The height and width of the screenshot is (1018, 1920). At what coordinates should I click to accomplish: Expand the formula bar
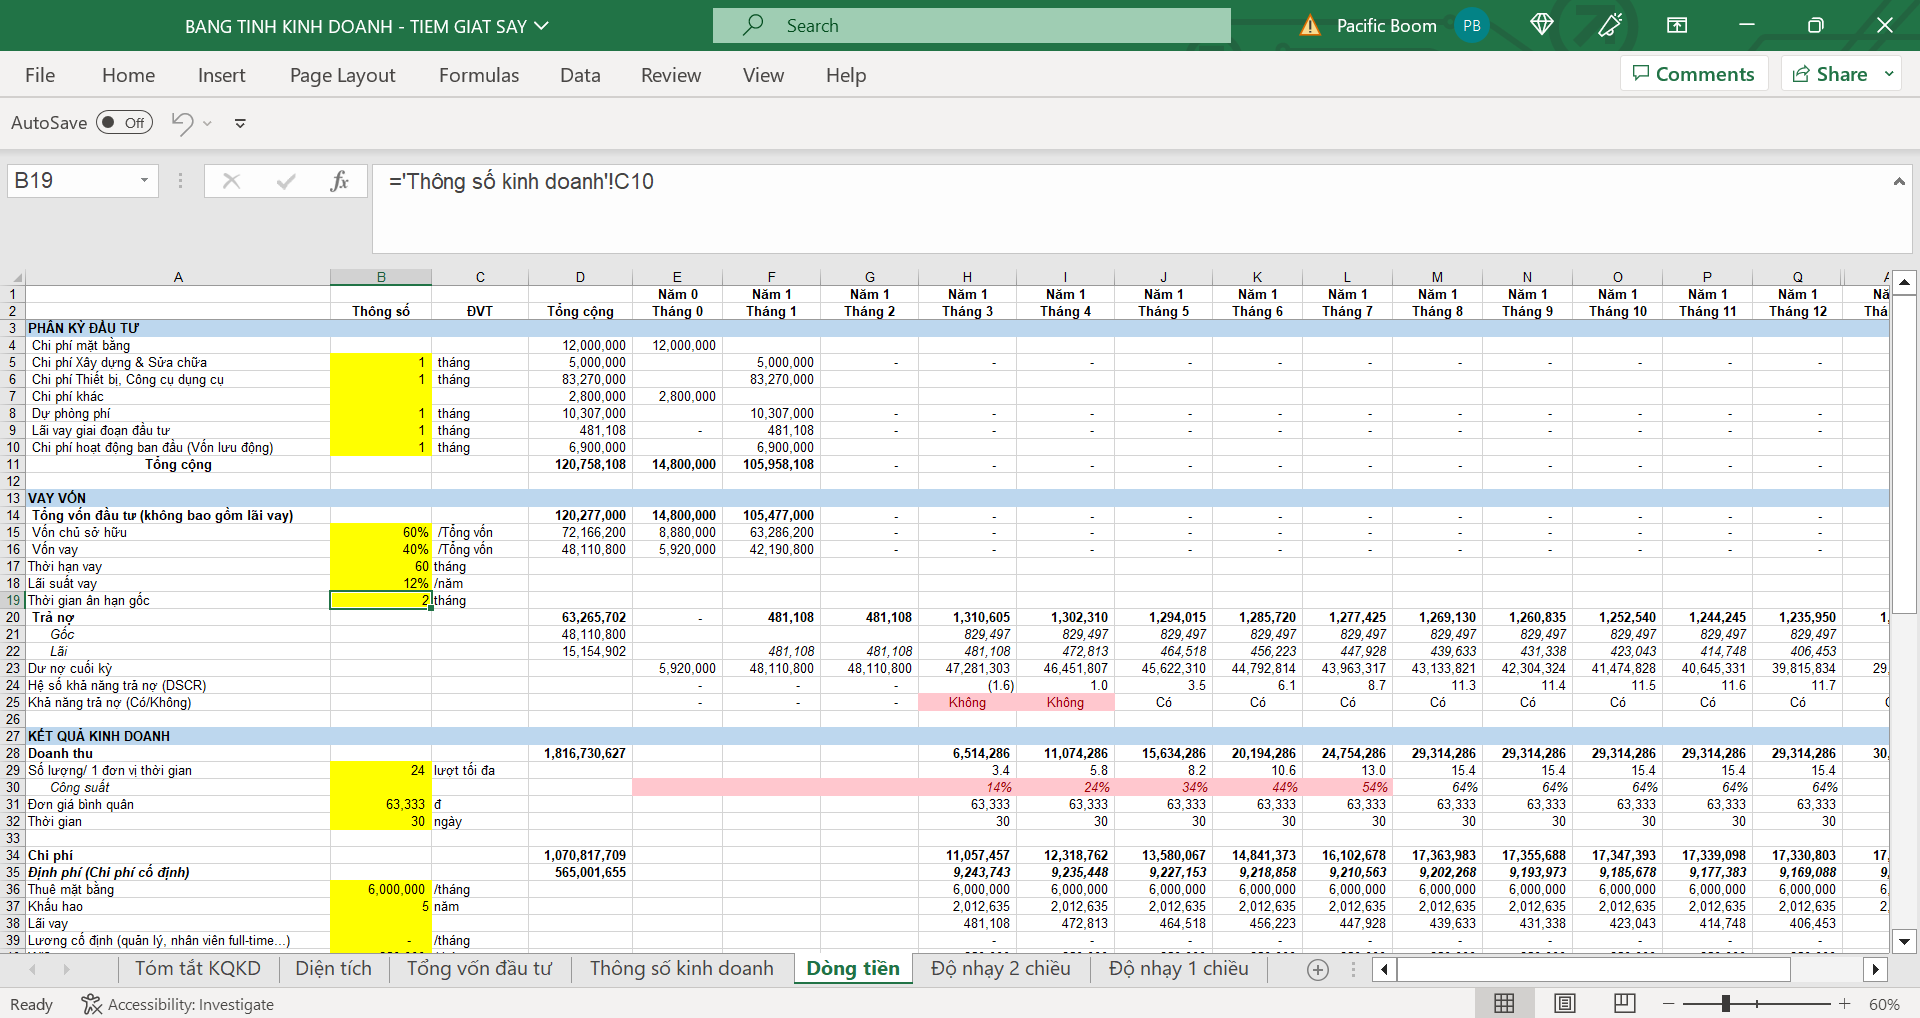[1898, 181]
